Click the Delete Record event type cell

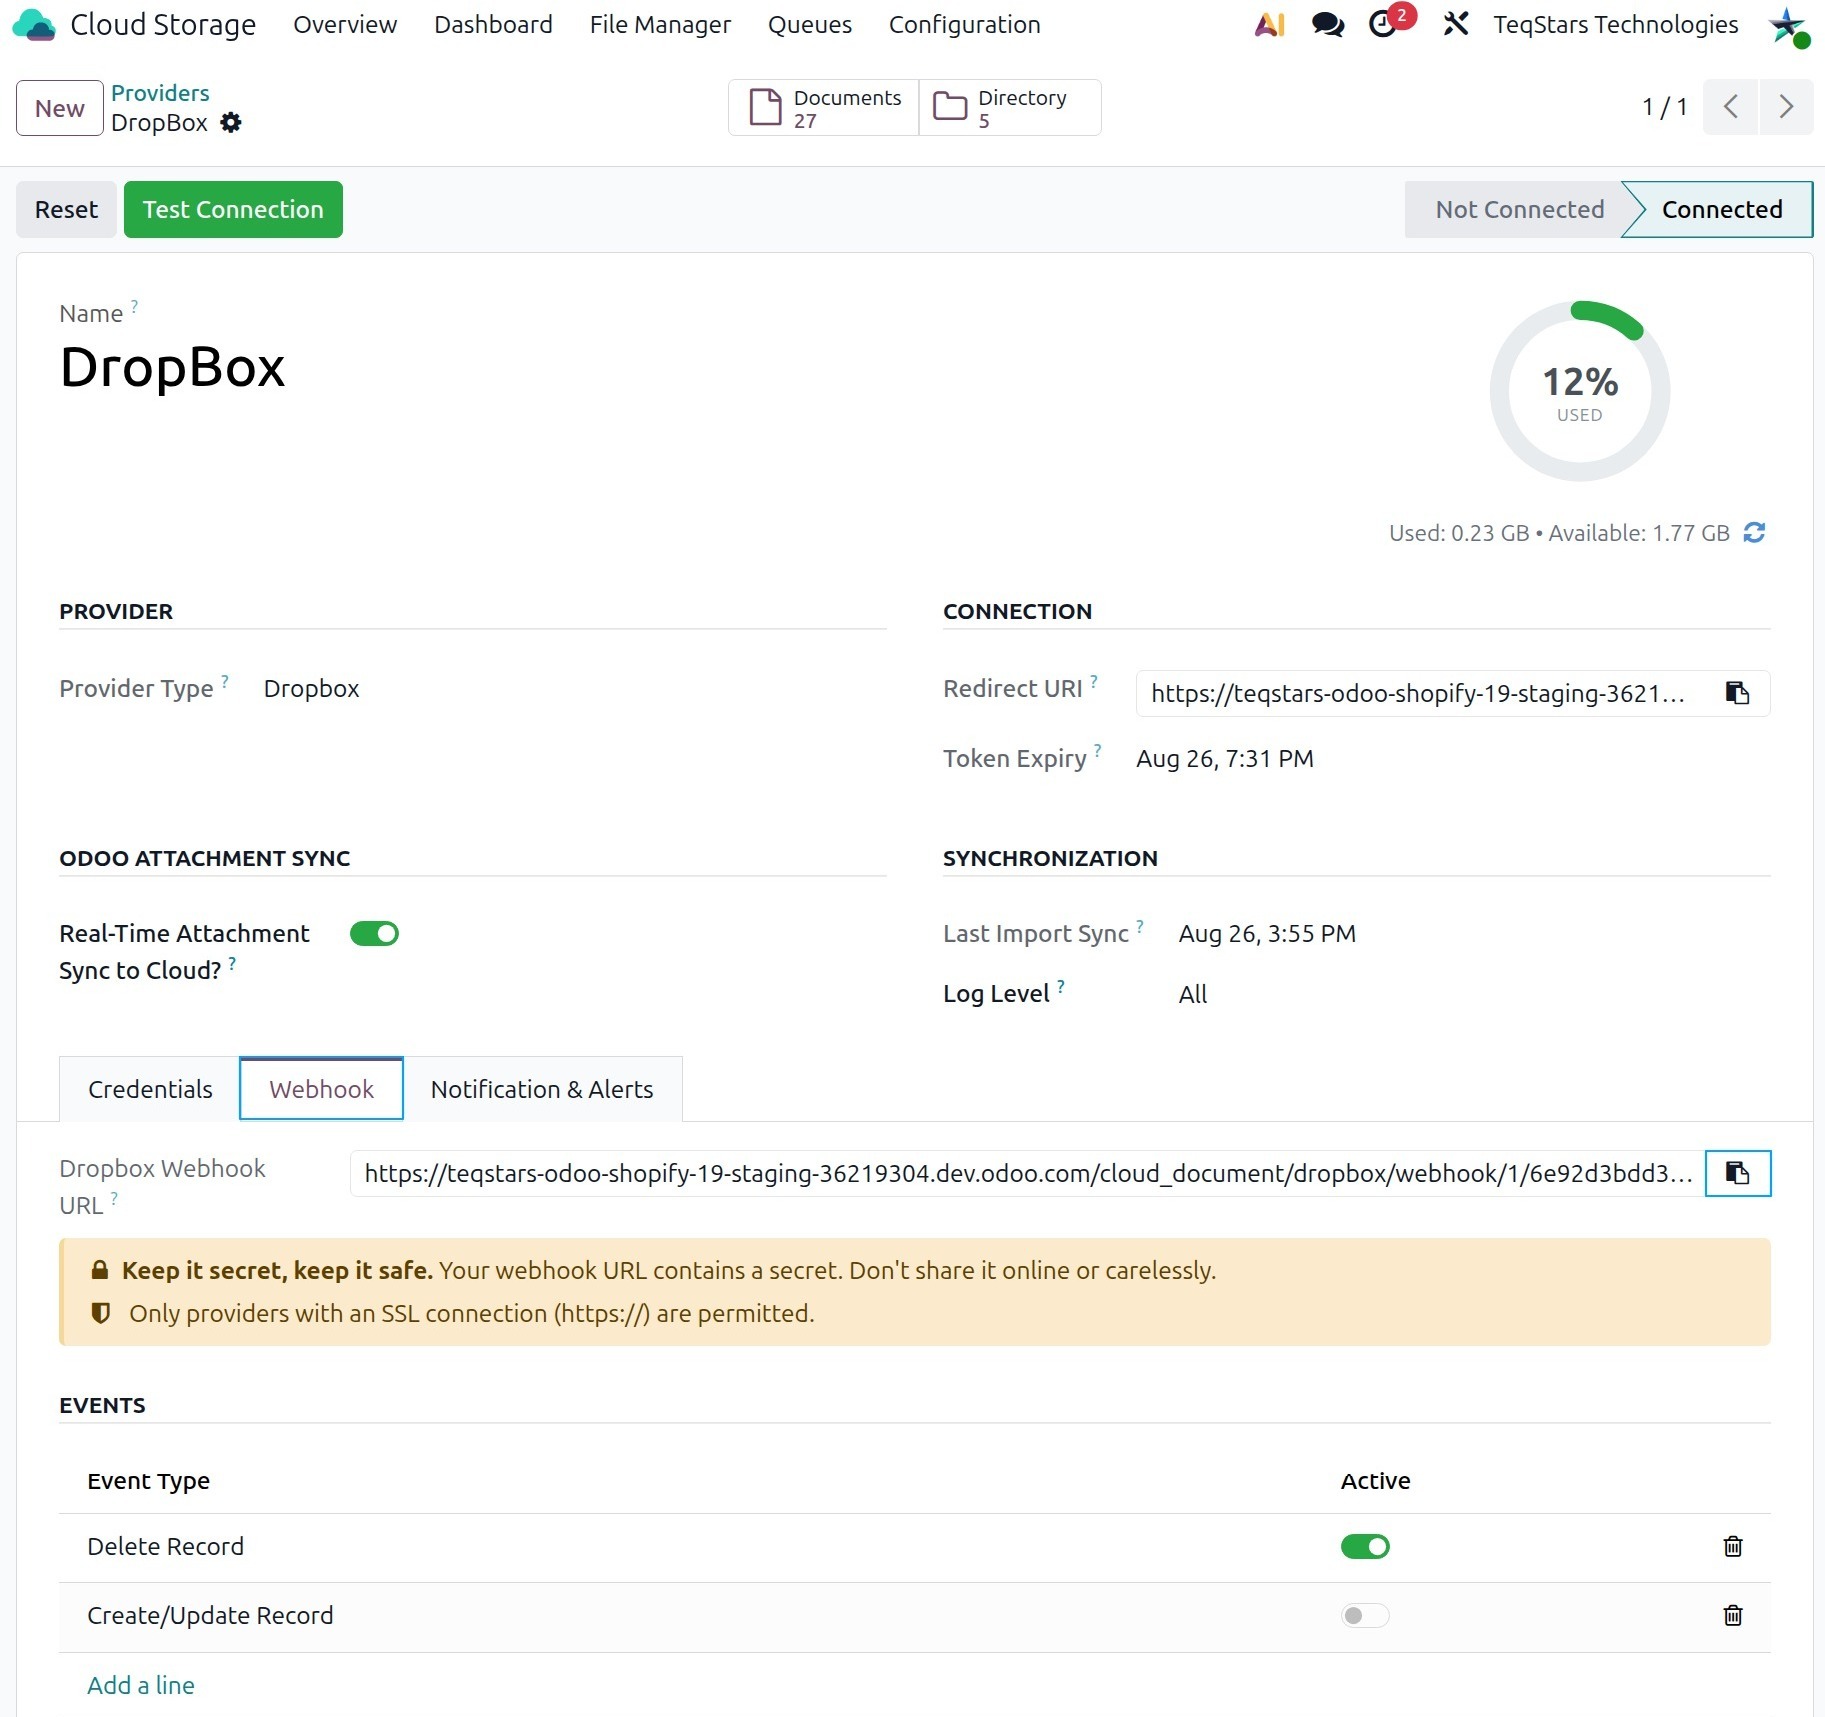click(x=165, y=1547)
